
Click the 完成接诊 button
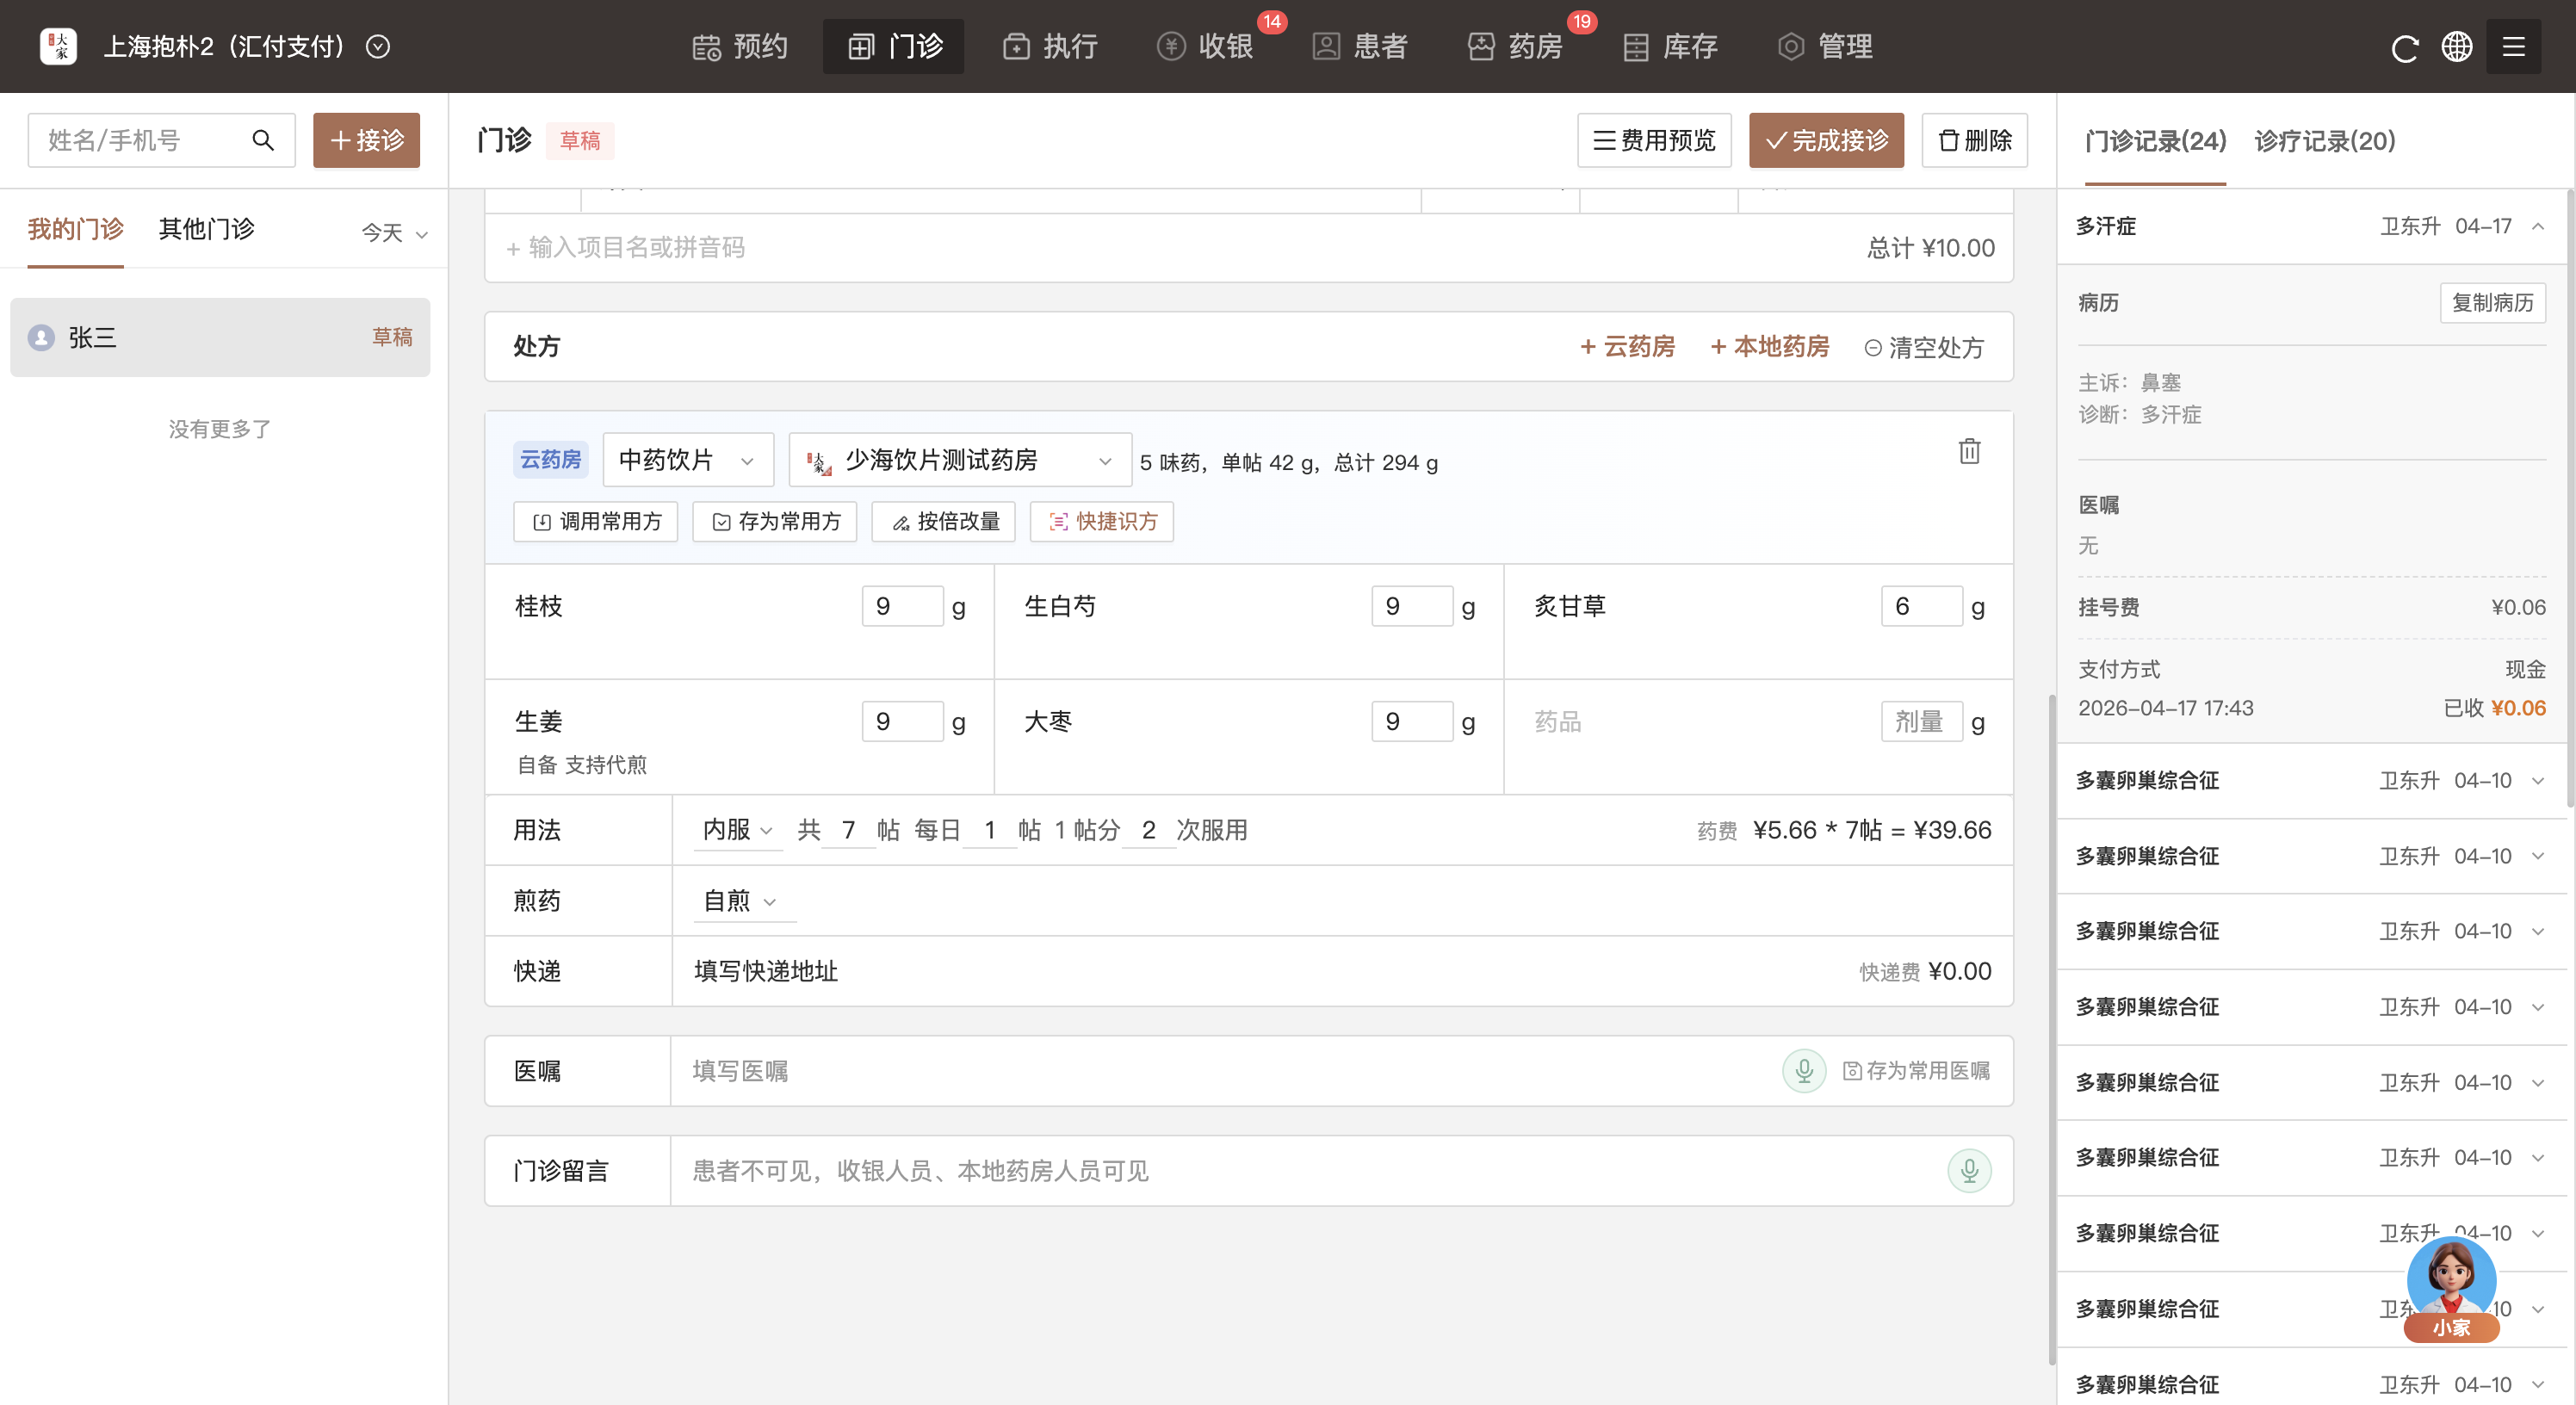1825,140
